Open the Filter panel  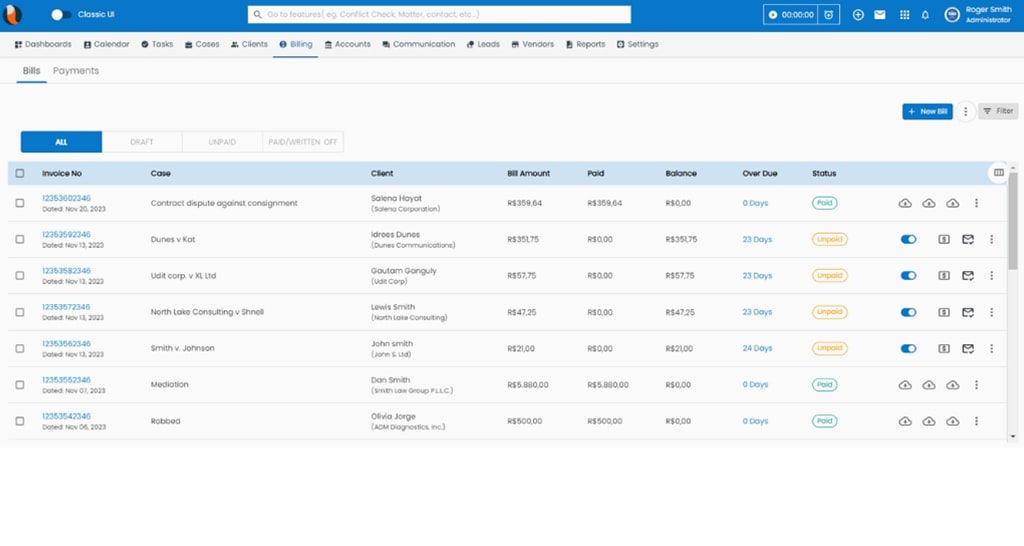pyautogui.click(x=997, y=112)
